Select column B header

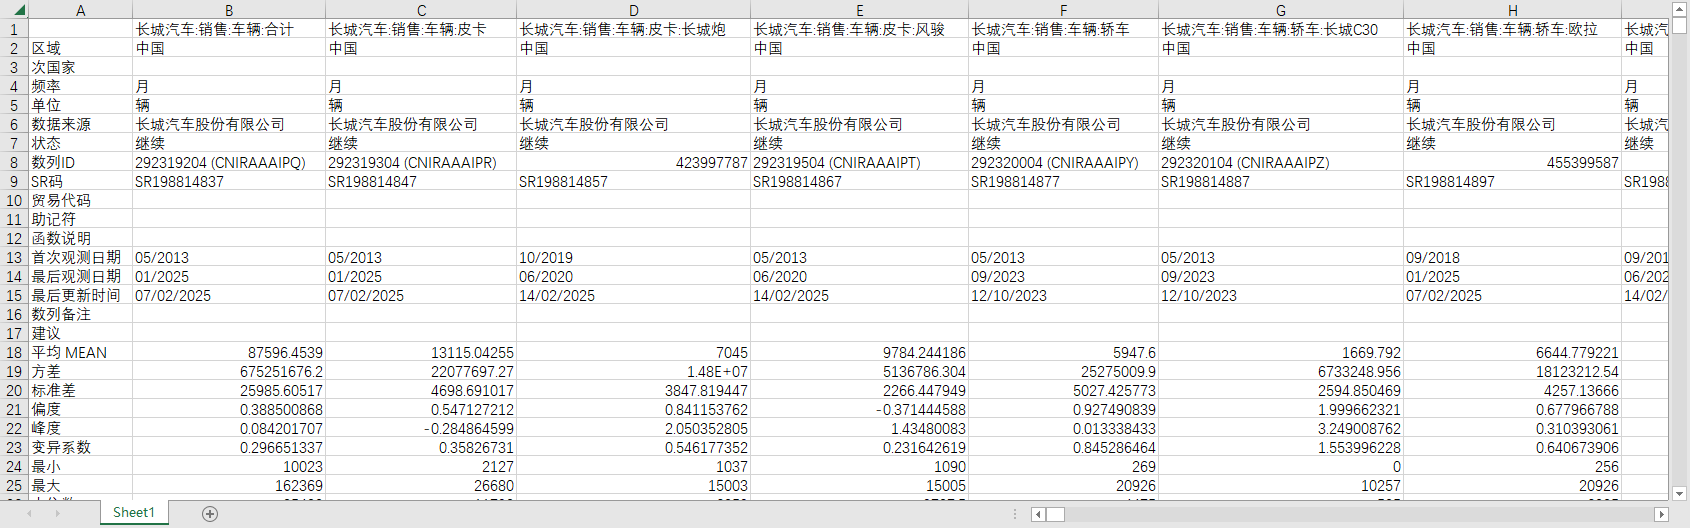pos(229,10)
